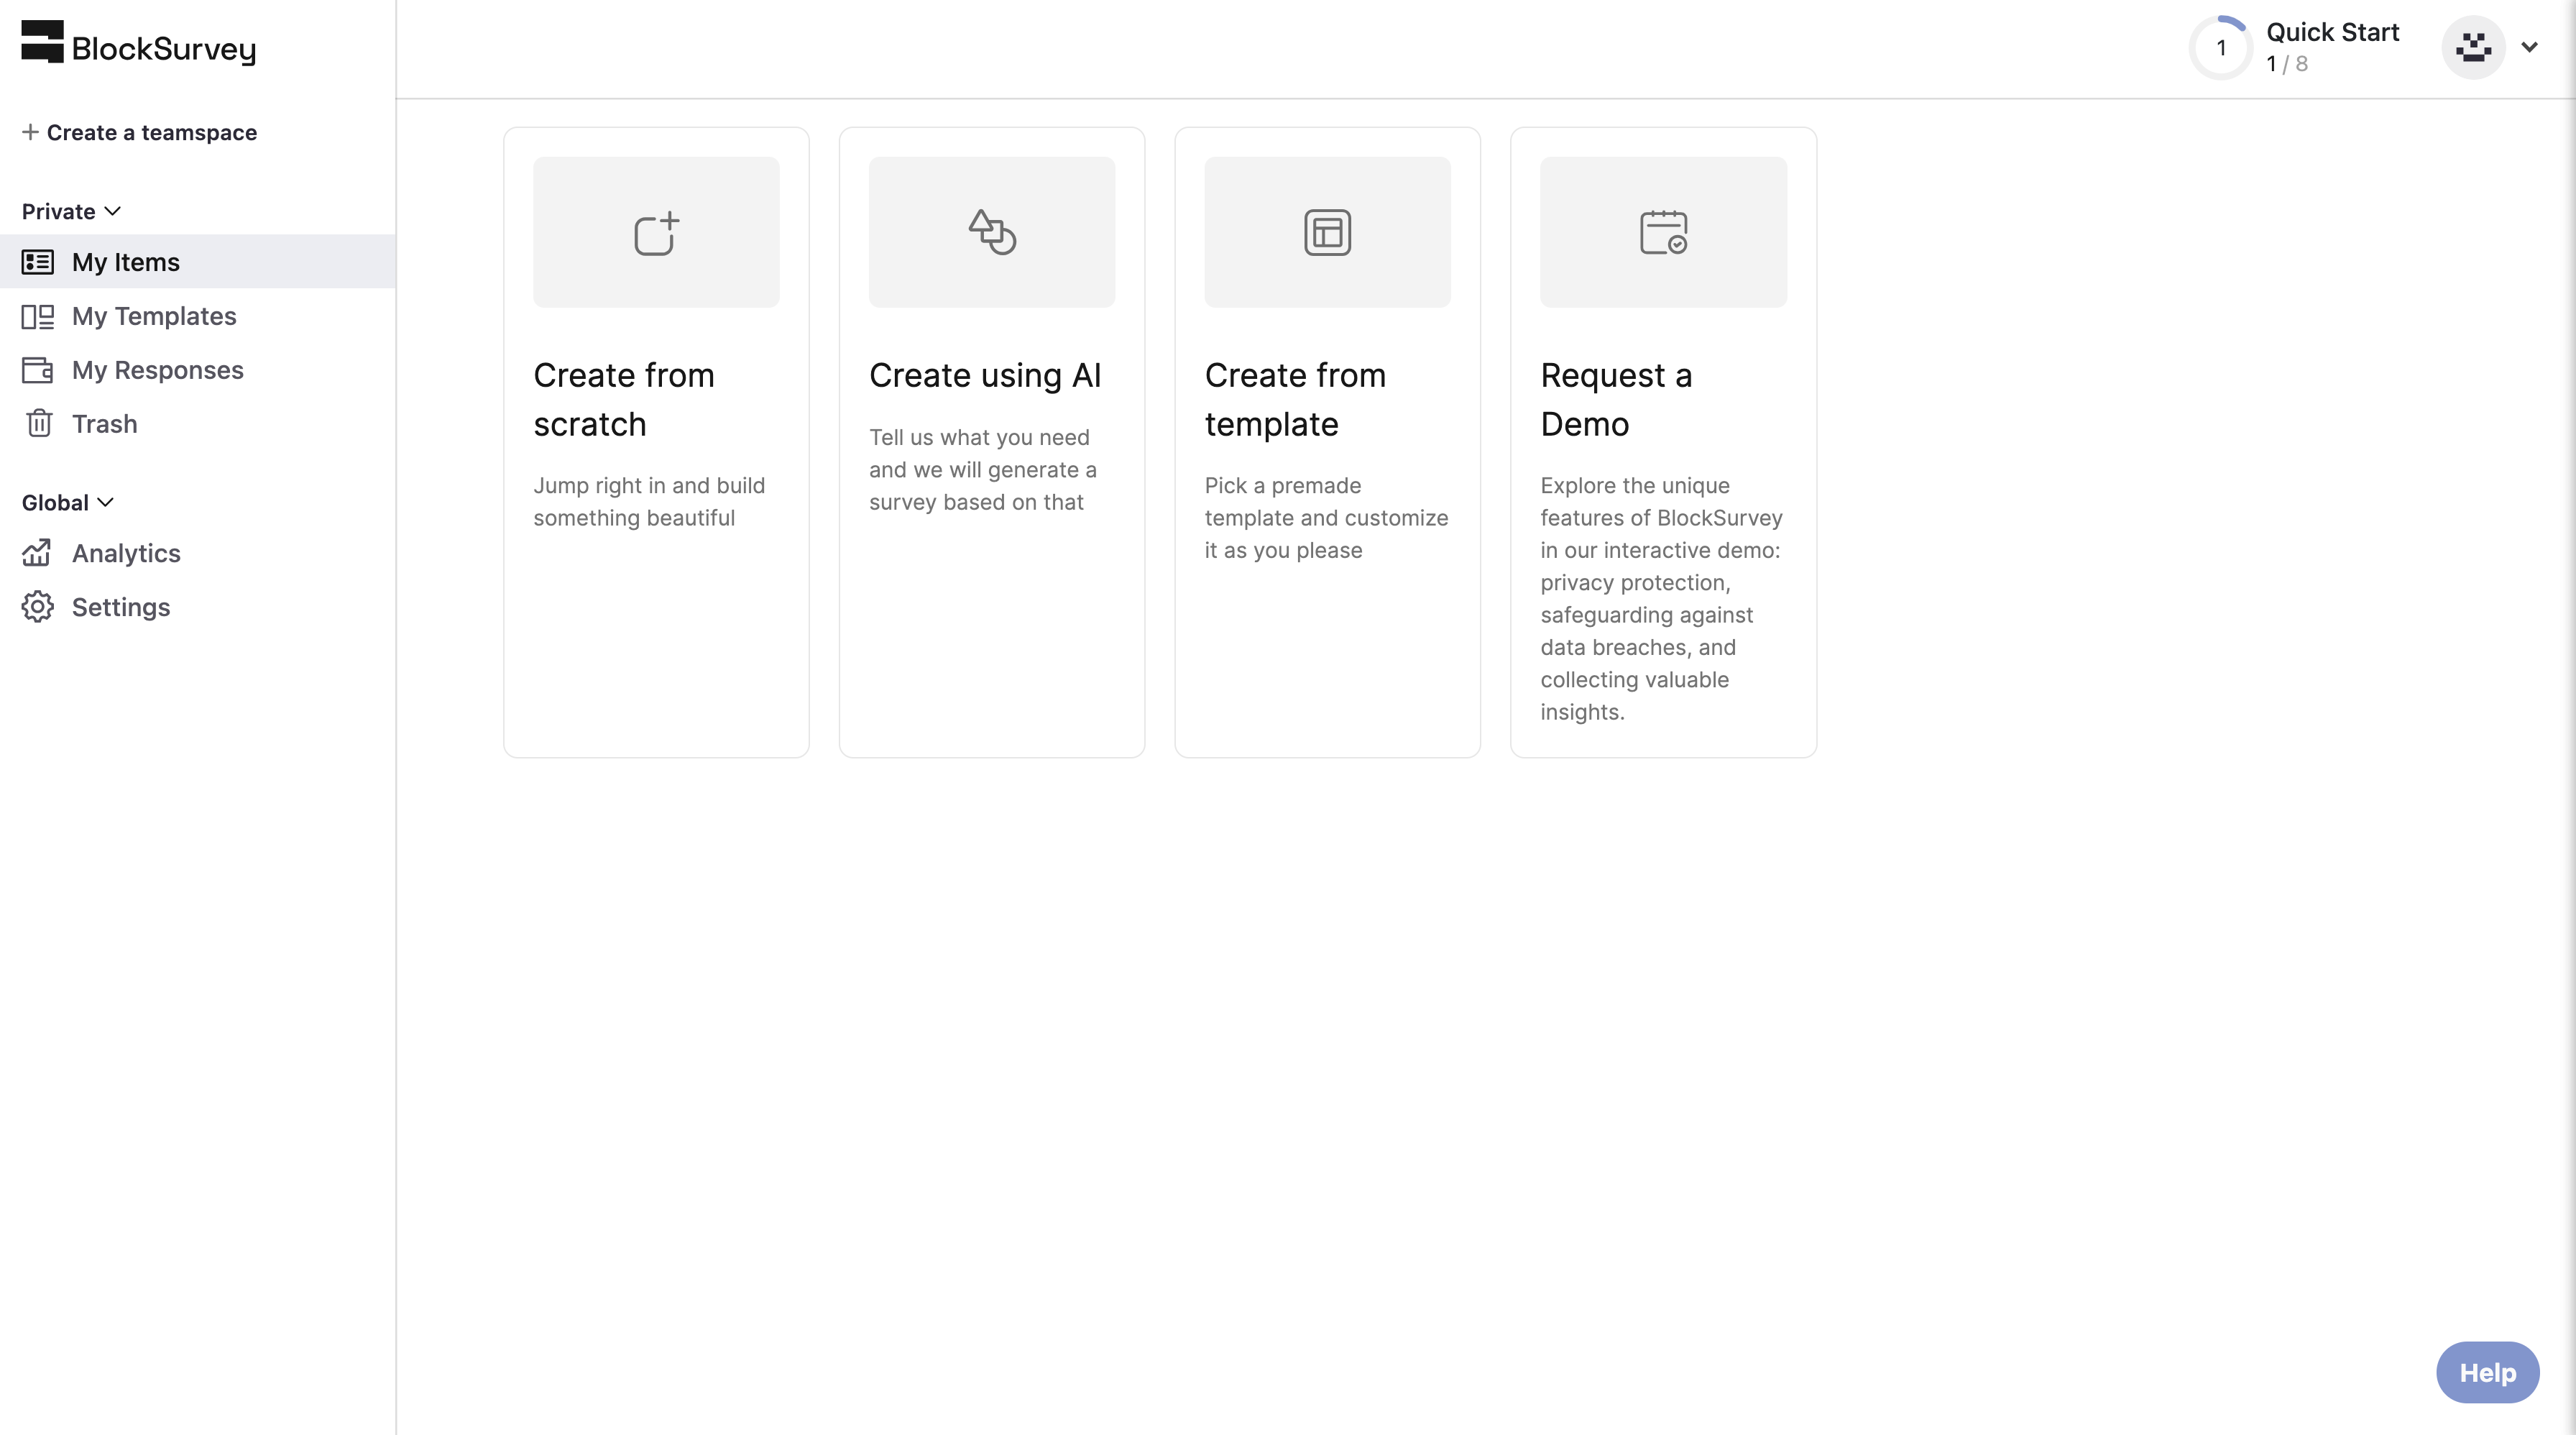Click the My Responses icon

(x=38, y=370)
